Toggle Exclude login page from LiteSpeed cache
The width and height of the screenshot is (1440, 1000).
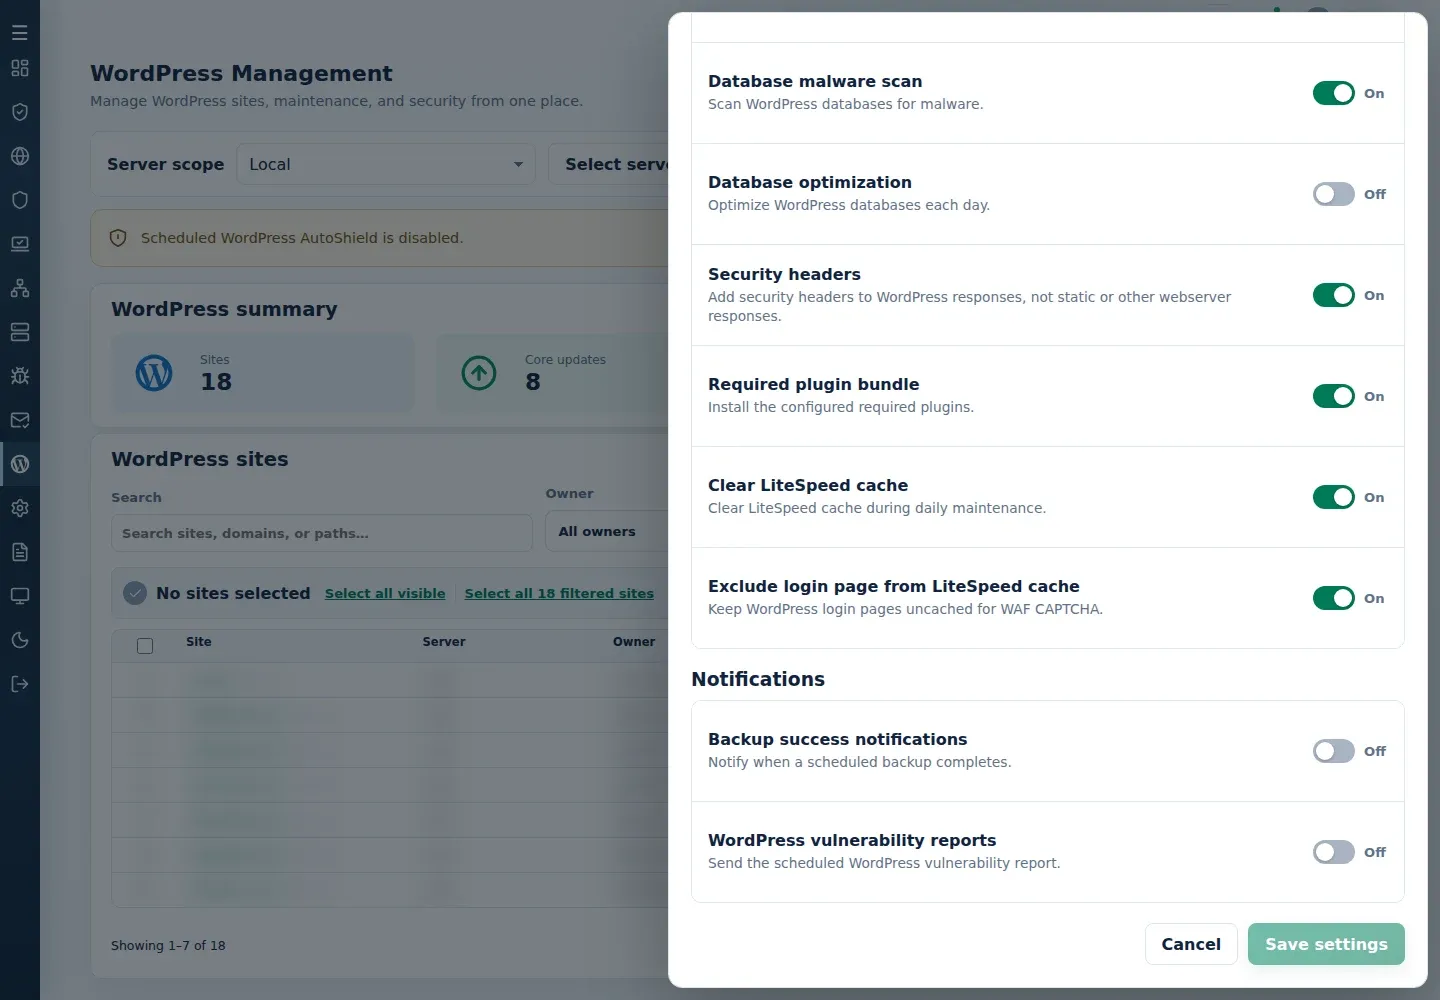click(x=1334, y=598)
